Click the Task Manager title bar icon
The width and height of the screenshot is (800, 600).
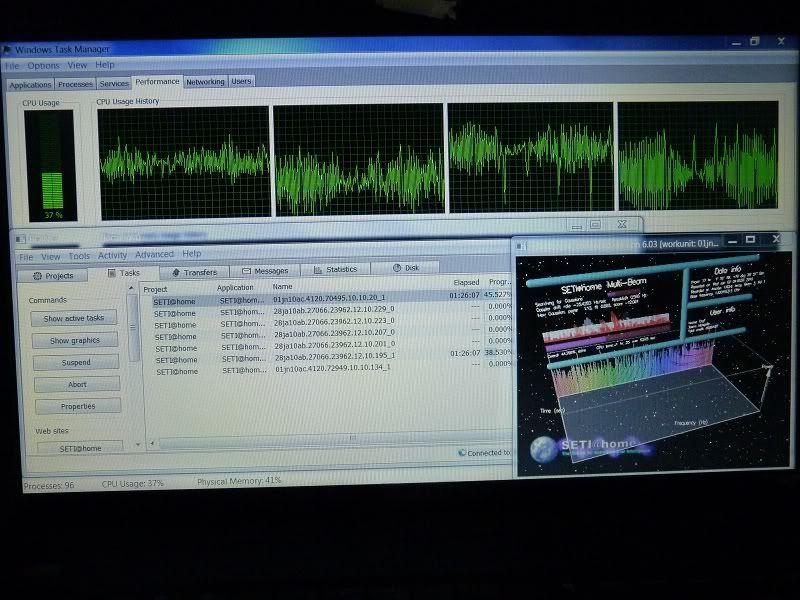[7, 50]
